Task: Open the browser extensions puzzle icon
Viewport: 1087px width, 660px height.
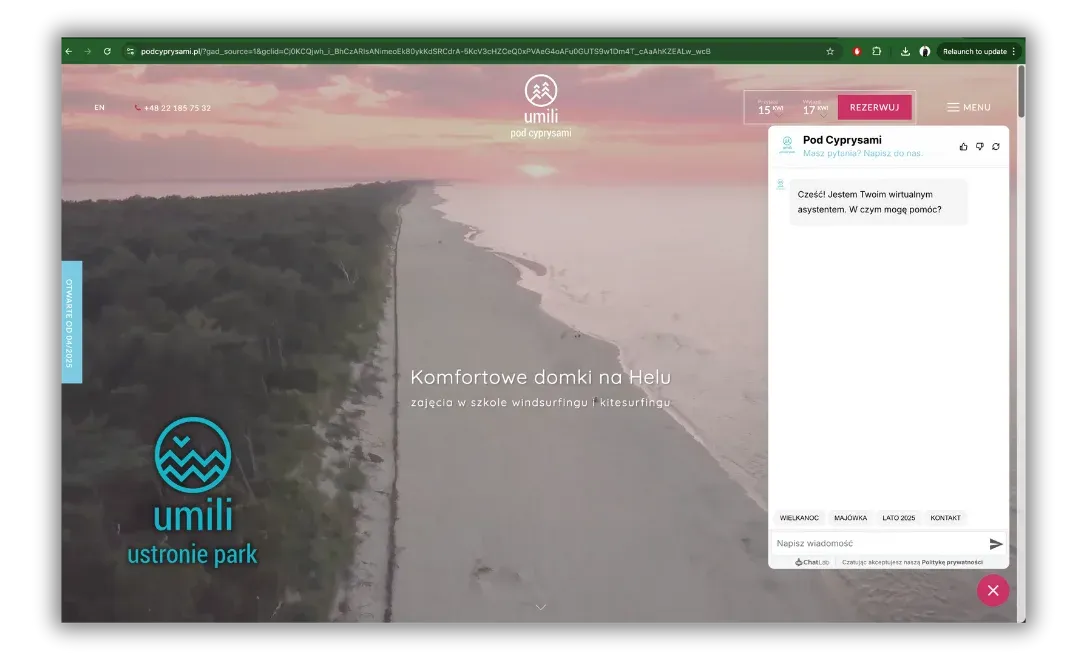Action: 877,51
